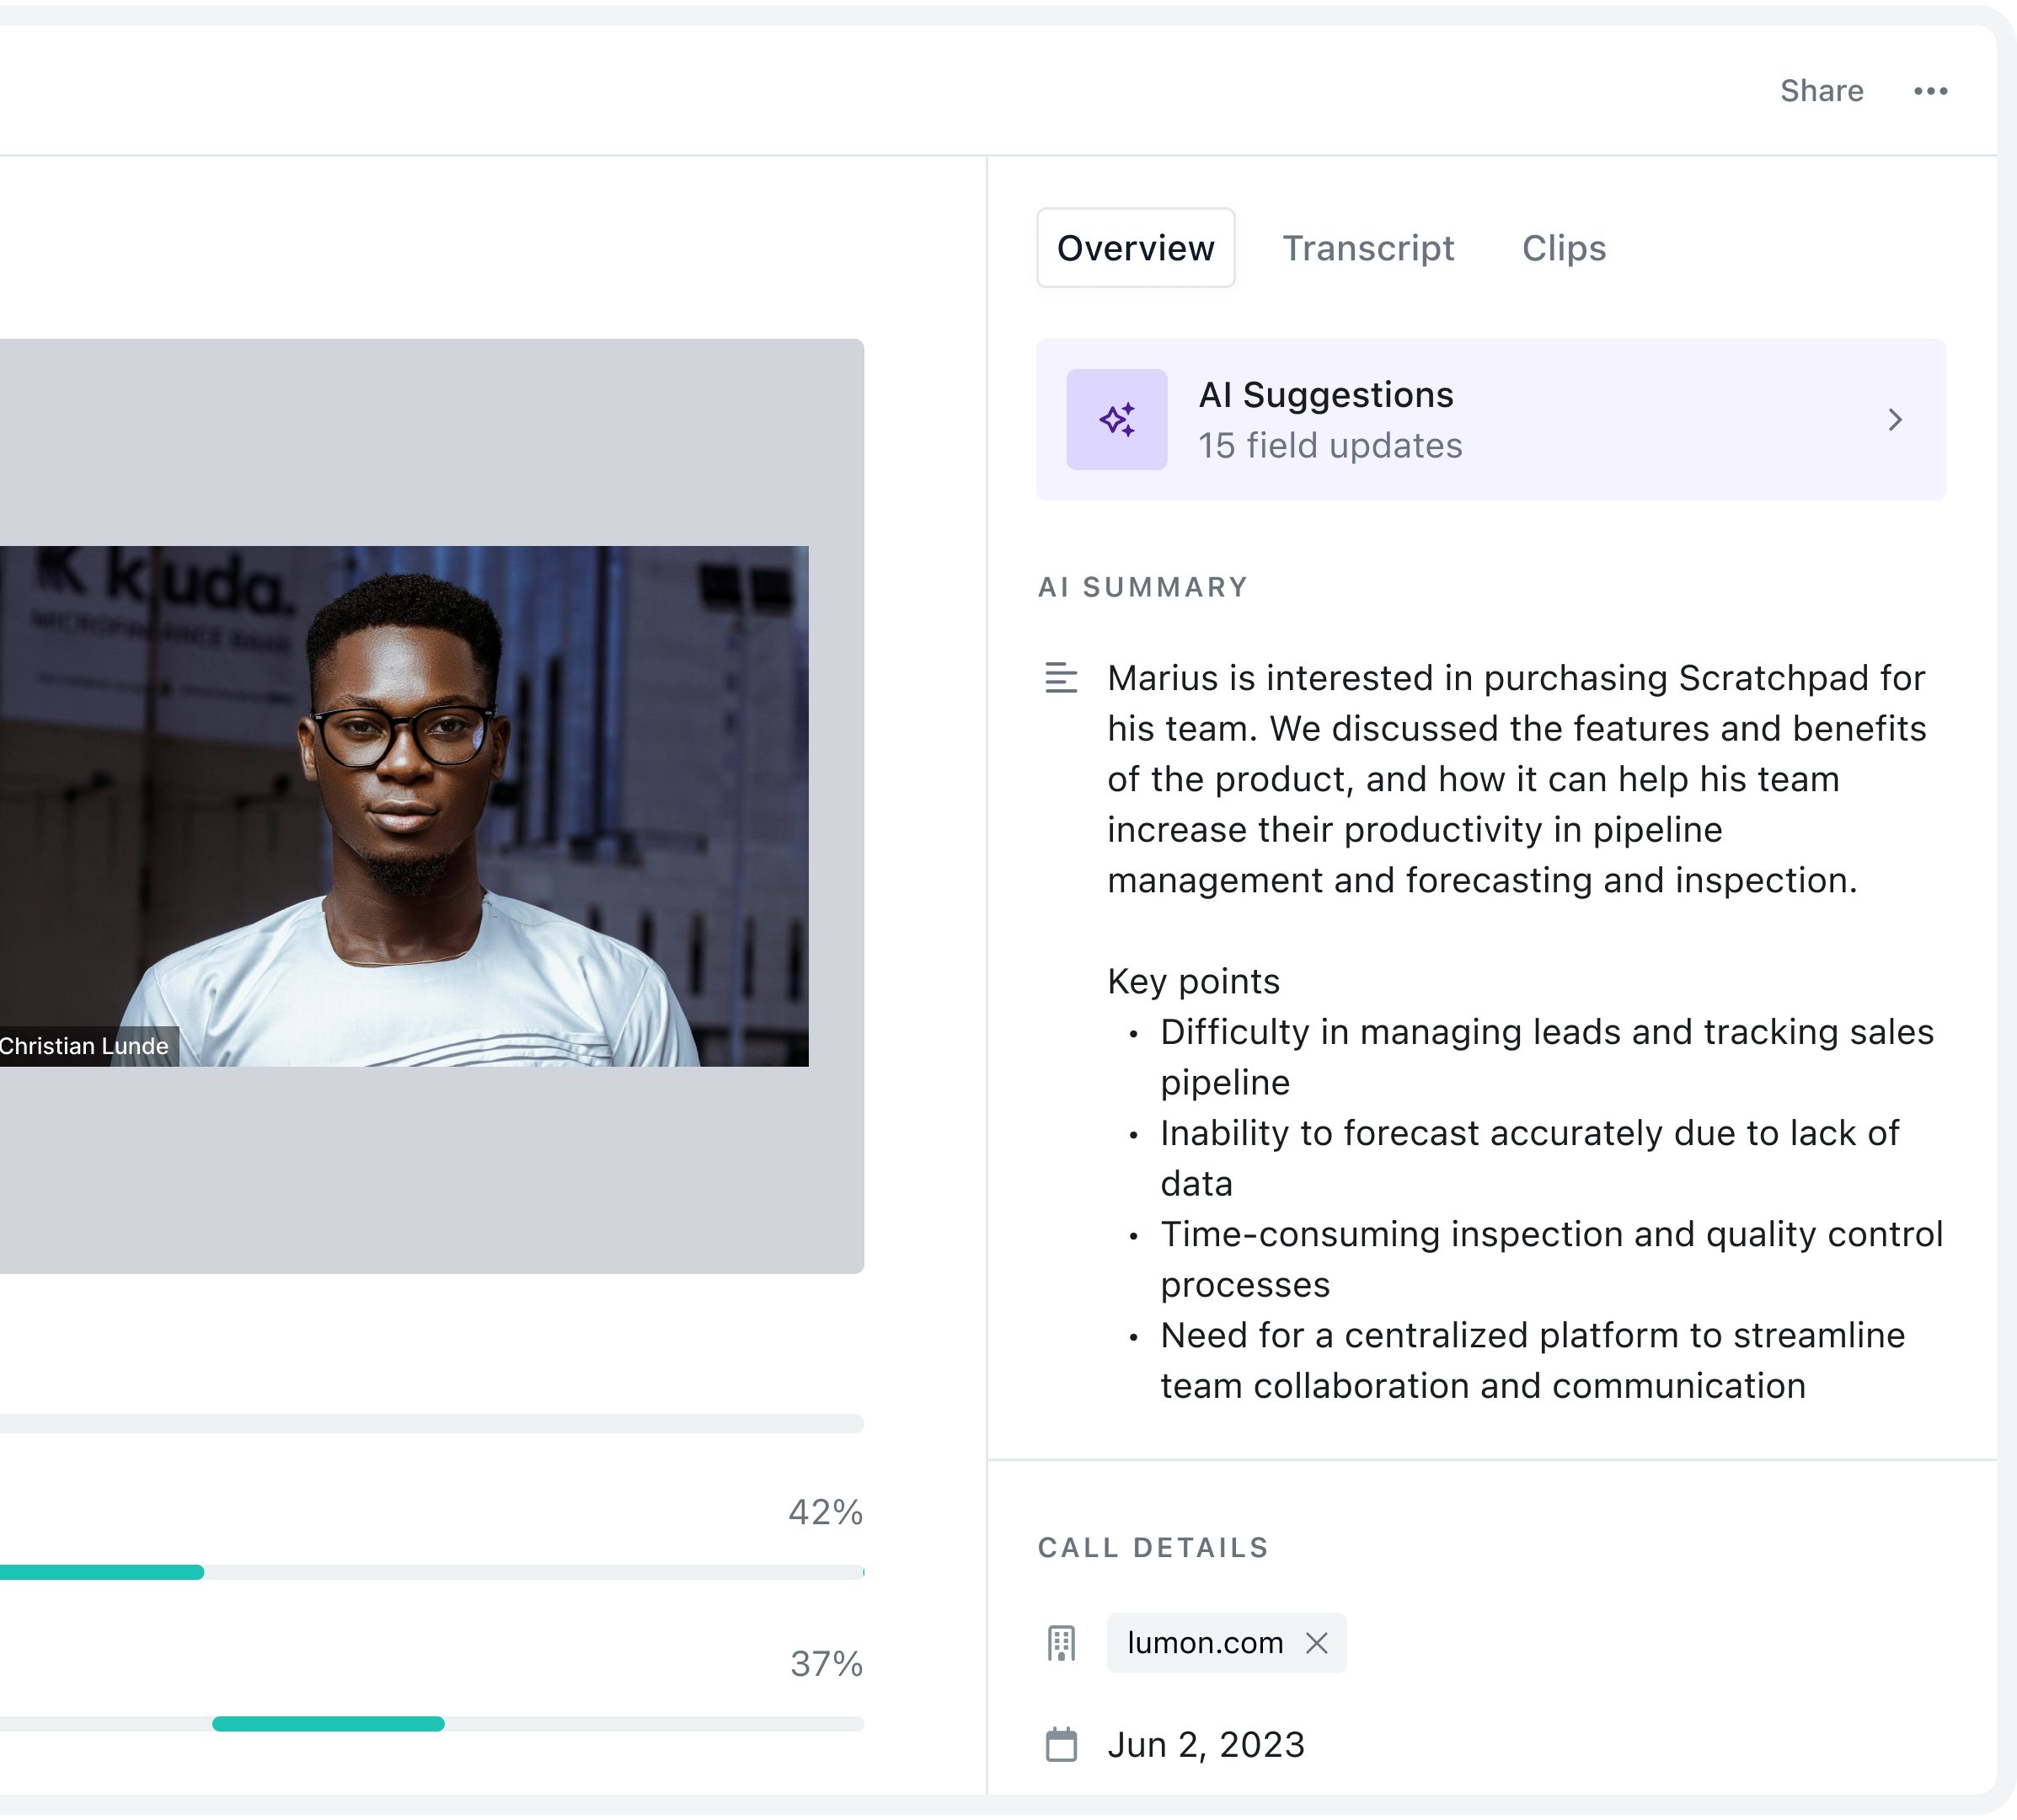Click the Christian Lunde video thumbnail
This screenshot has height=1820, width=2017.
[404, 806]
